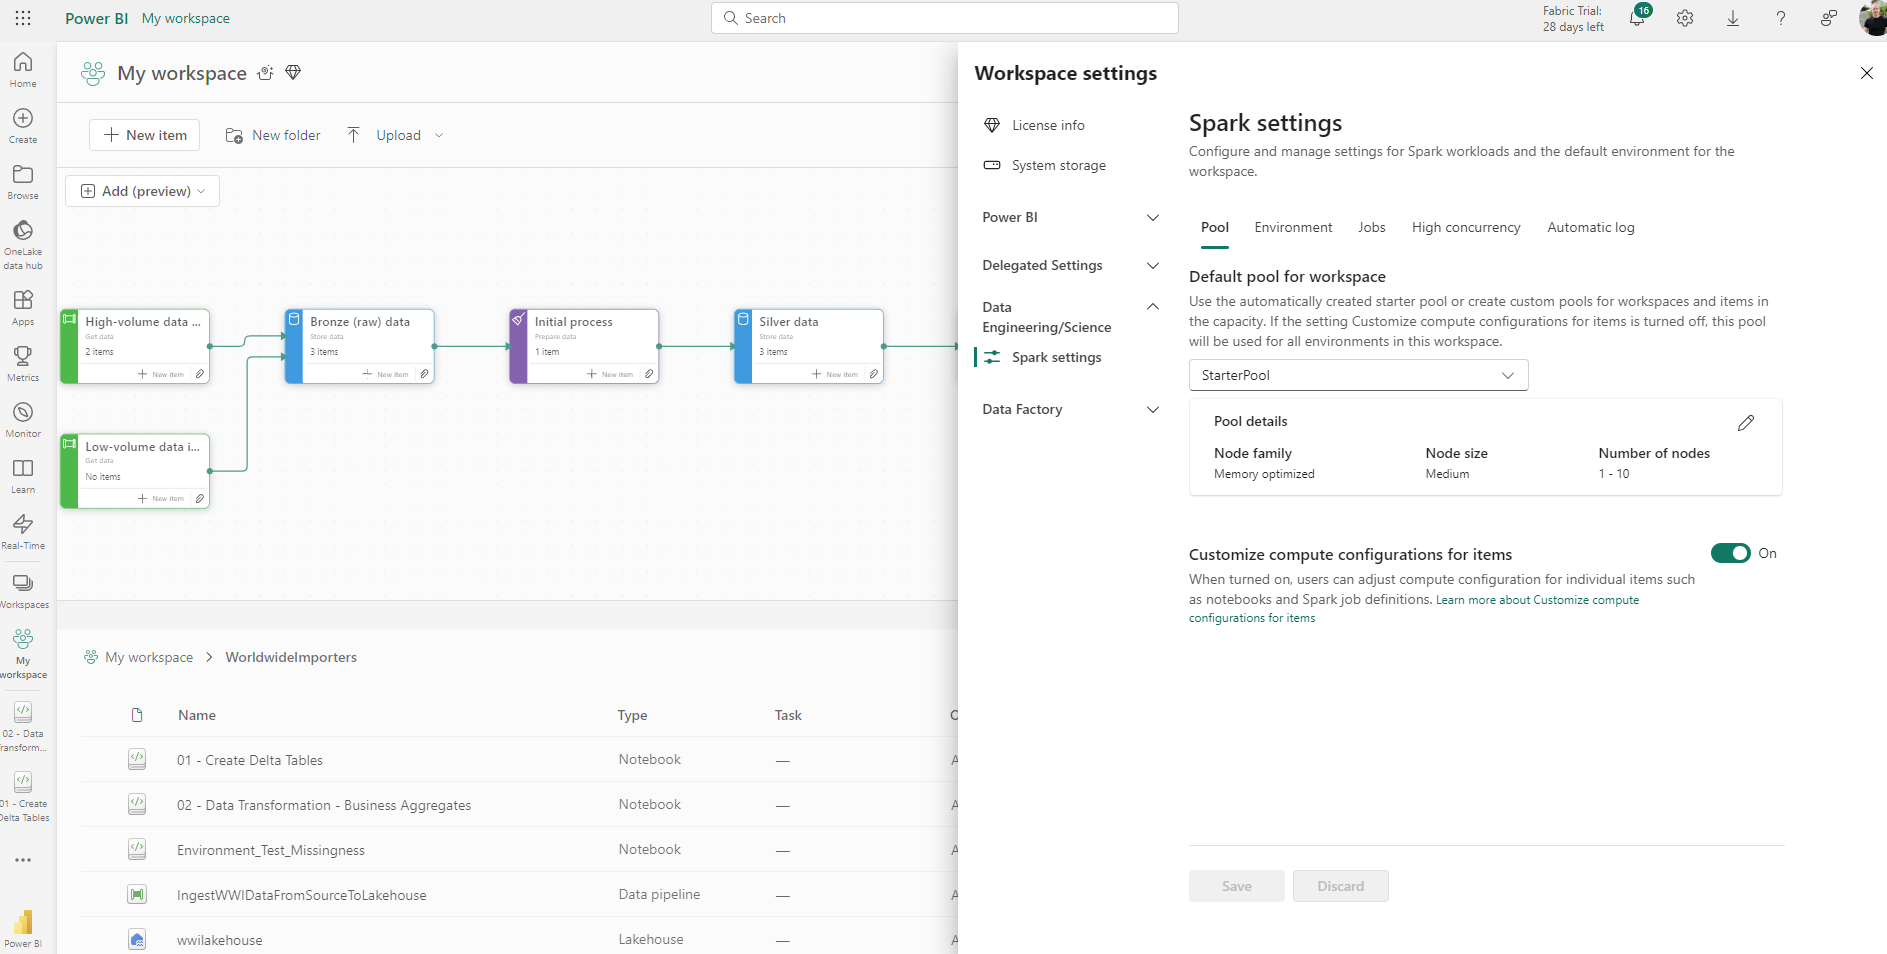Screen dimensions: 1887x954
Task: Select the Home icon in the sidebar
Action: (22, 65)
